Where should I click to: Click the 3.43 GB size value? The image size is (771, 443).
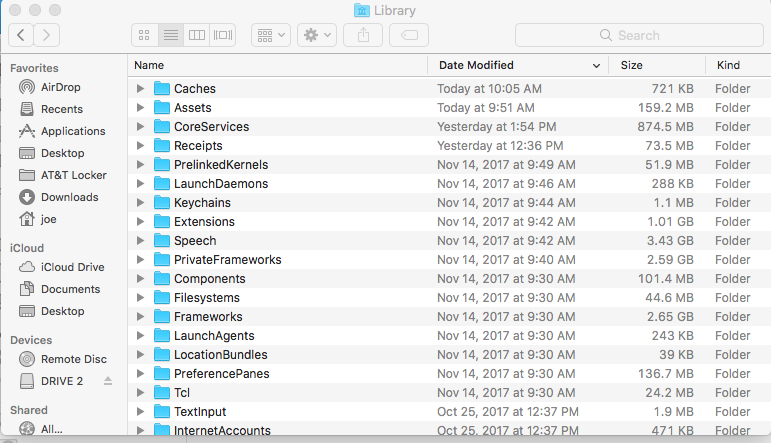(670, 241)
